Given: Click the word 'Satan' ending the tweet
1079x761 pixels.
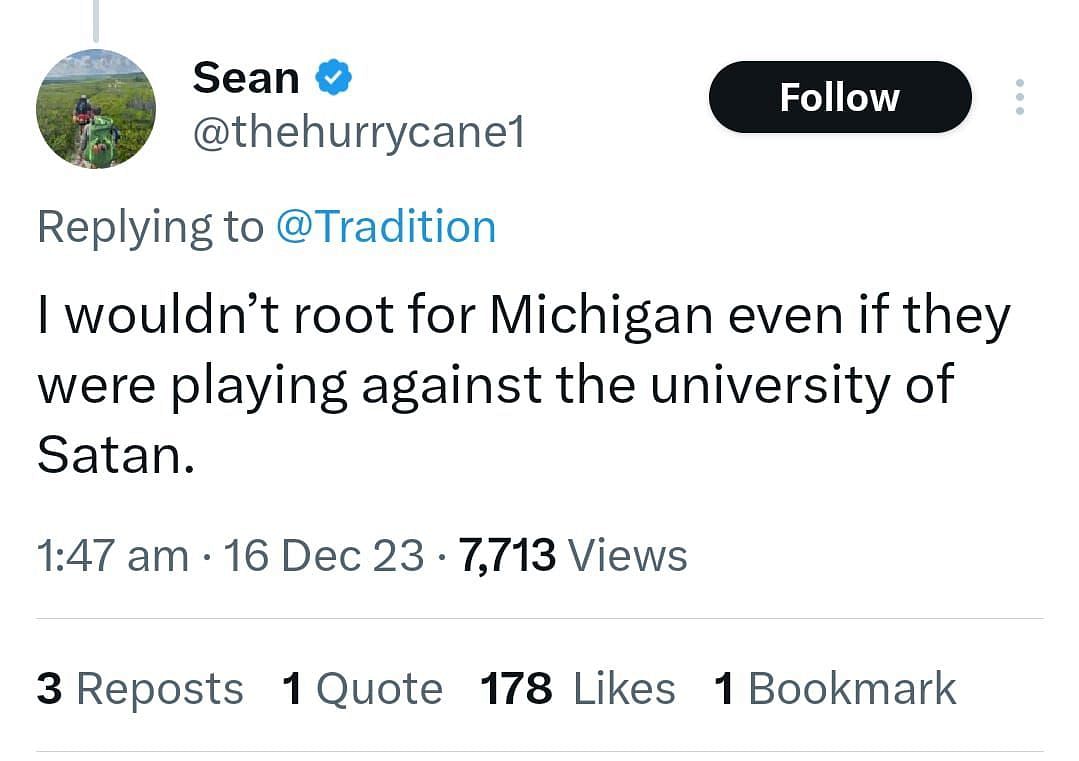Looking at the screenshot, I should click(108, 454).
